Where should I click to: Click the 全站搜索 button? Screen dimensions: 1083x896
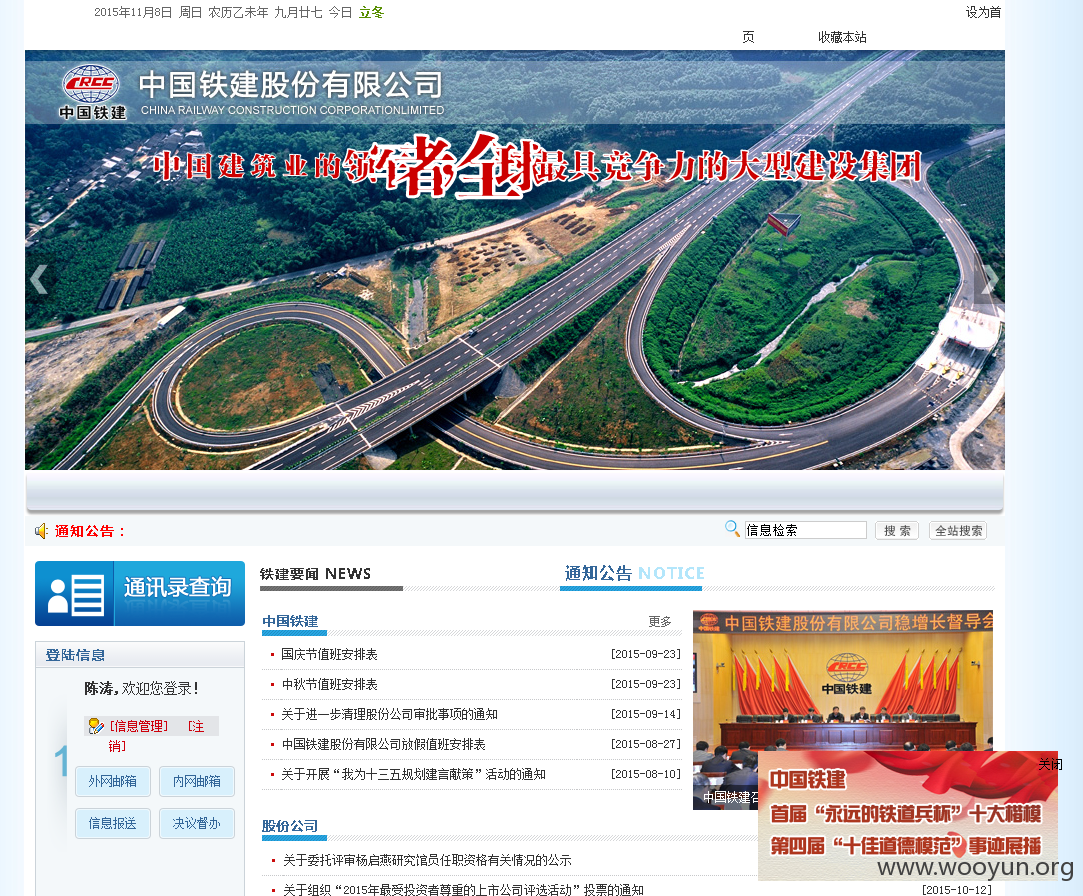(x=958, y=531)
